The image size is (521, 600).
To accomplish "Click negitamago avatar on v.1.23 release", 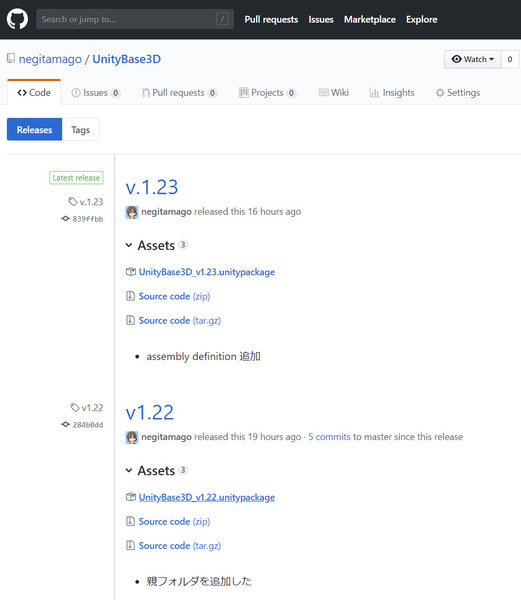I will [x=132, y=212].
